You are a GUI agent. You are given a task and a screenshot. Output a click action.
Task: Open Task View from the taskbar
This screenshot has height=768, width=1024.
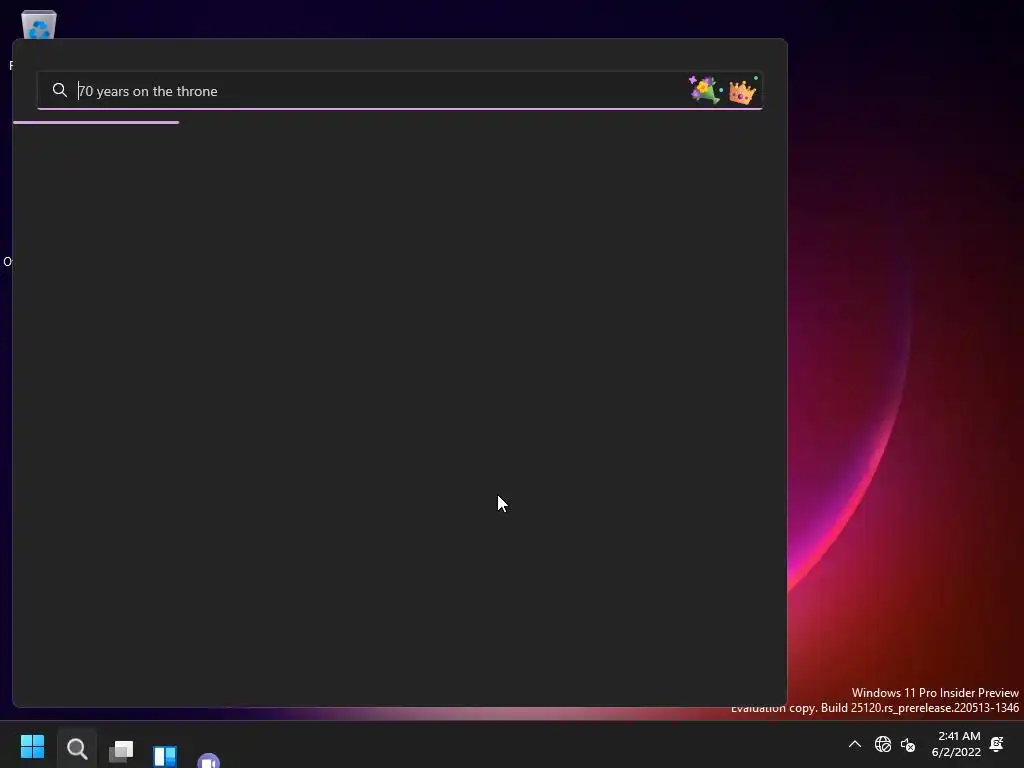[x=121, y=751]
